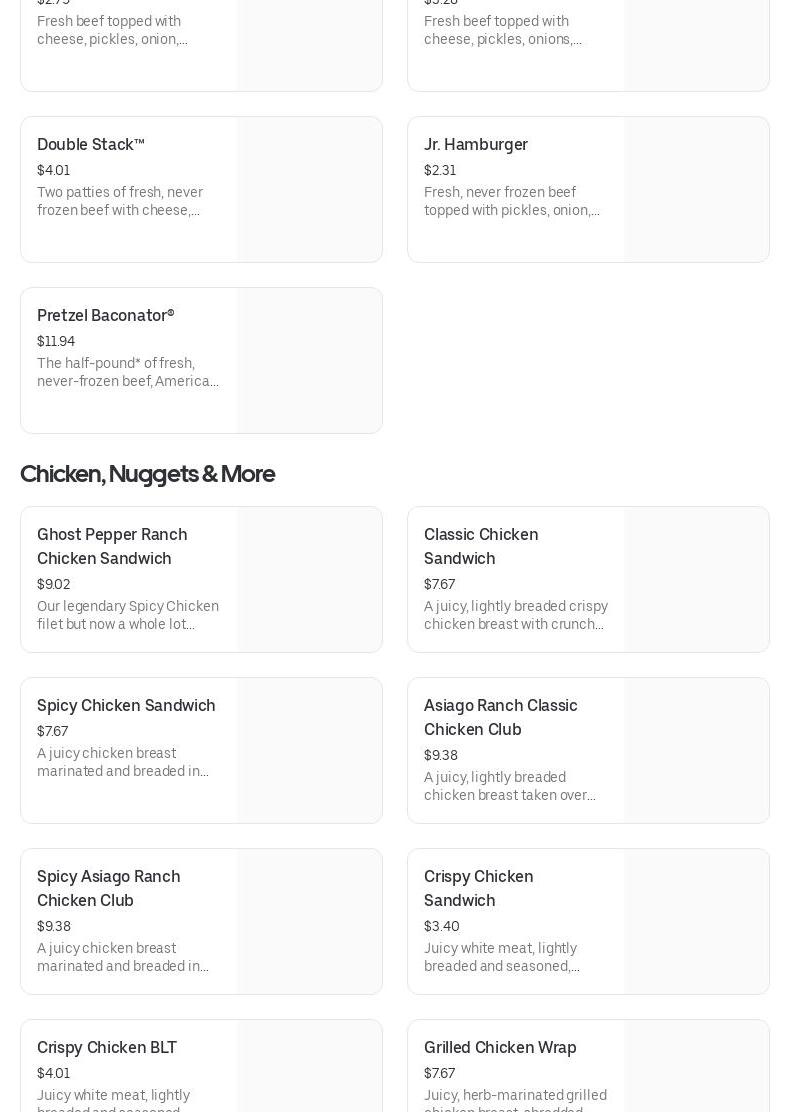The height and width of the screenshot is (1112, 804).
Task: Open the Double Stack™ item title
Action: tap(91, 145)
